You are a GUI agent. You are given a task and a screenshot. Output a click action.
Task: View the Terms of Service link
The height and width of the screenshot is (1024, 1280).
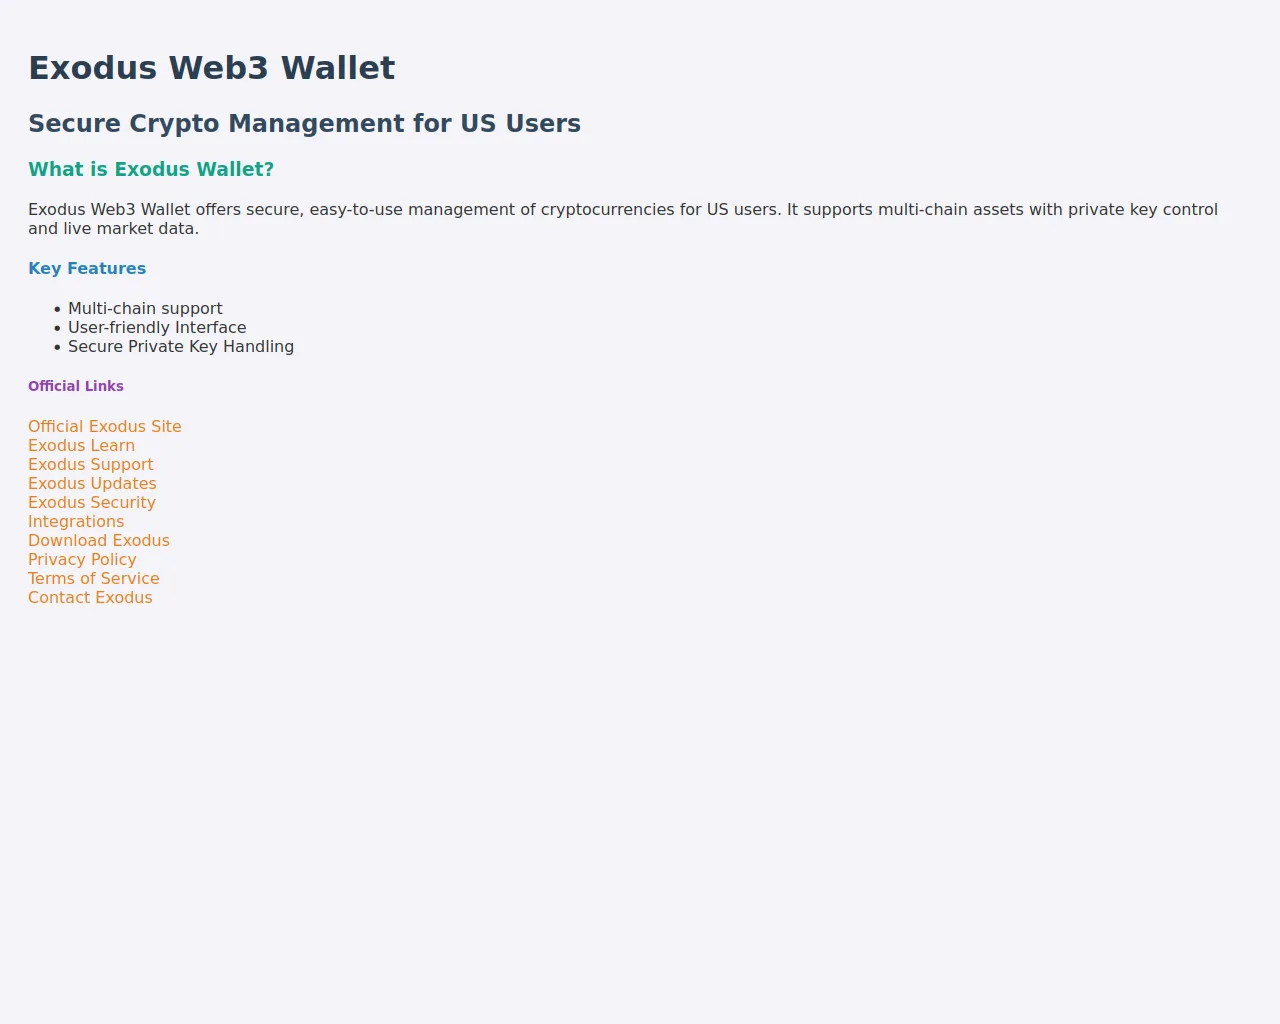point(94,578)
